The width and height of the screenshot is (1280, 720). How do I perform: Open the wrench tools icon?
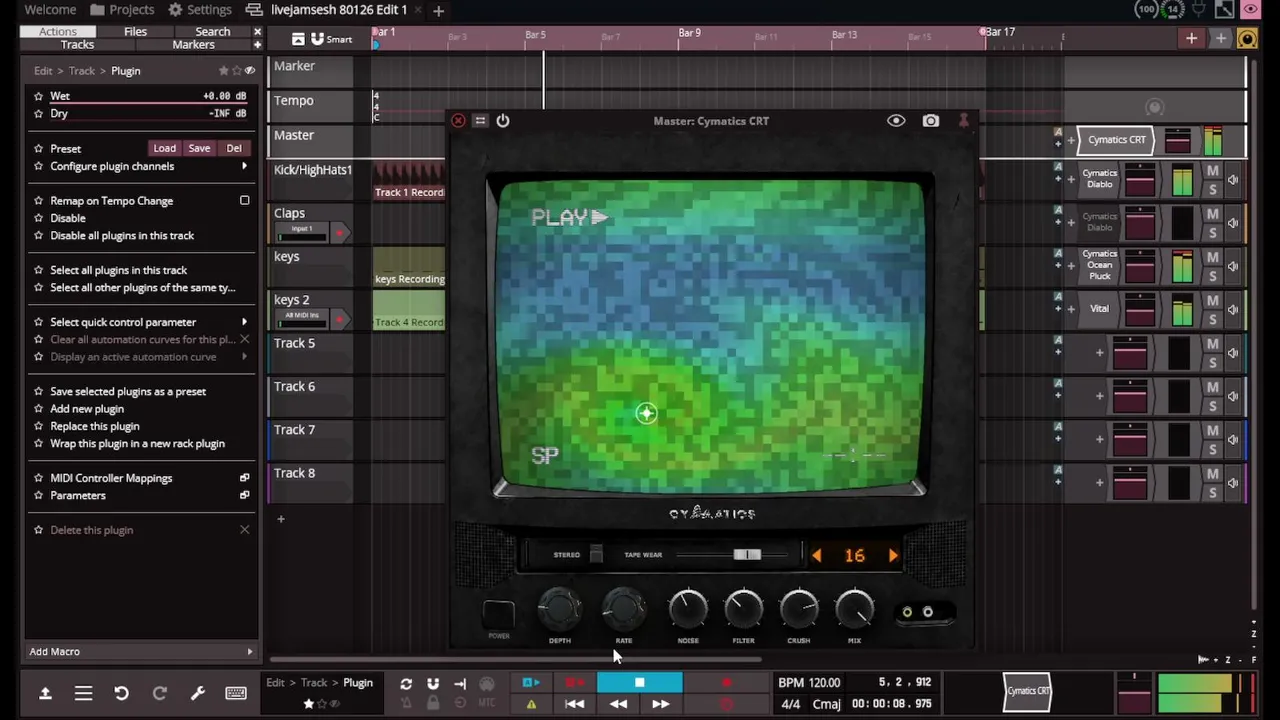coord(197,693)
